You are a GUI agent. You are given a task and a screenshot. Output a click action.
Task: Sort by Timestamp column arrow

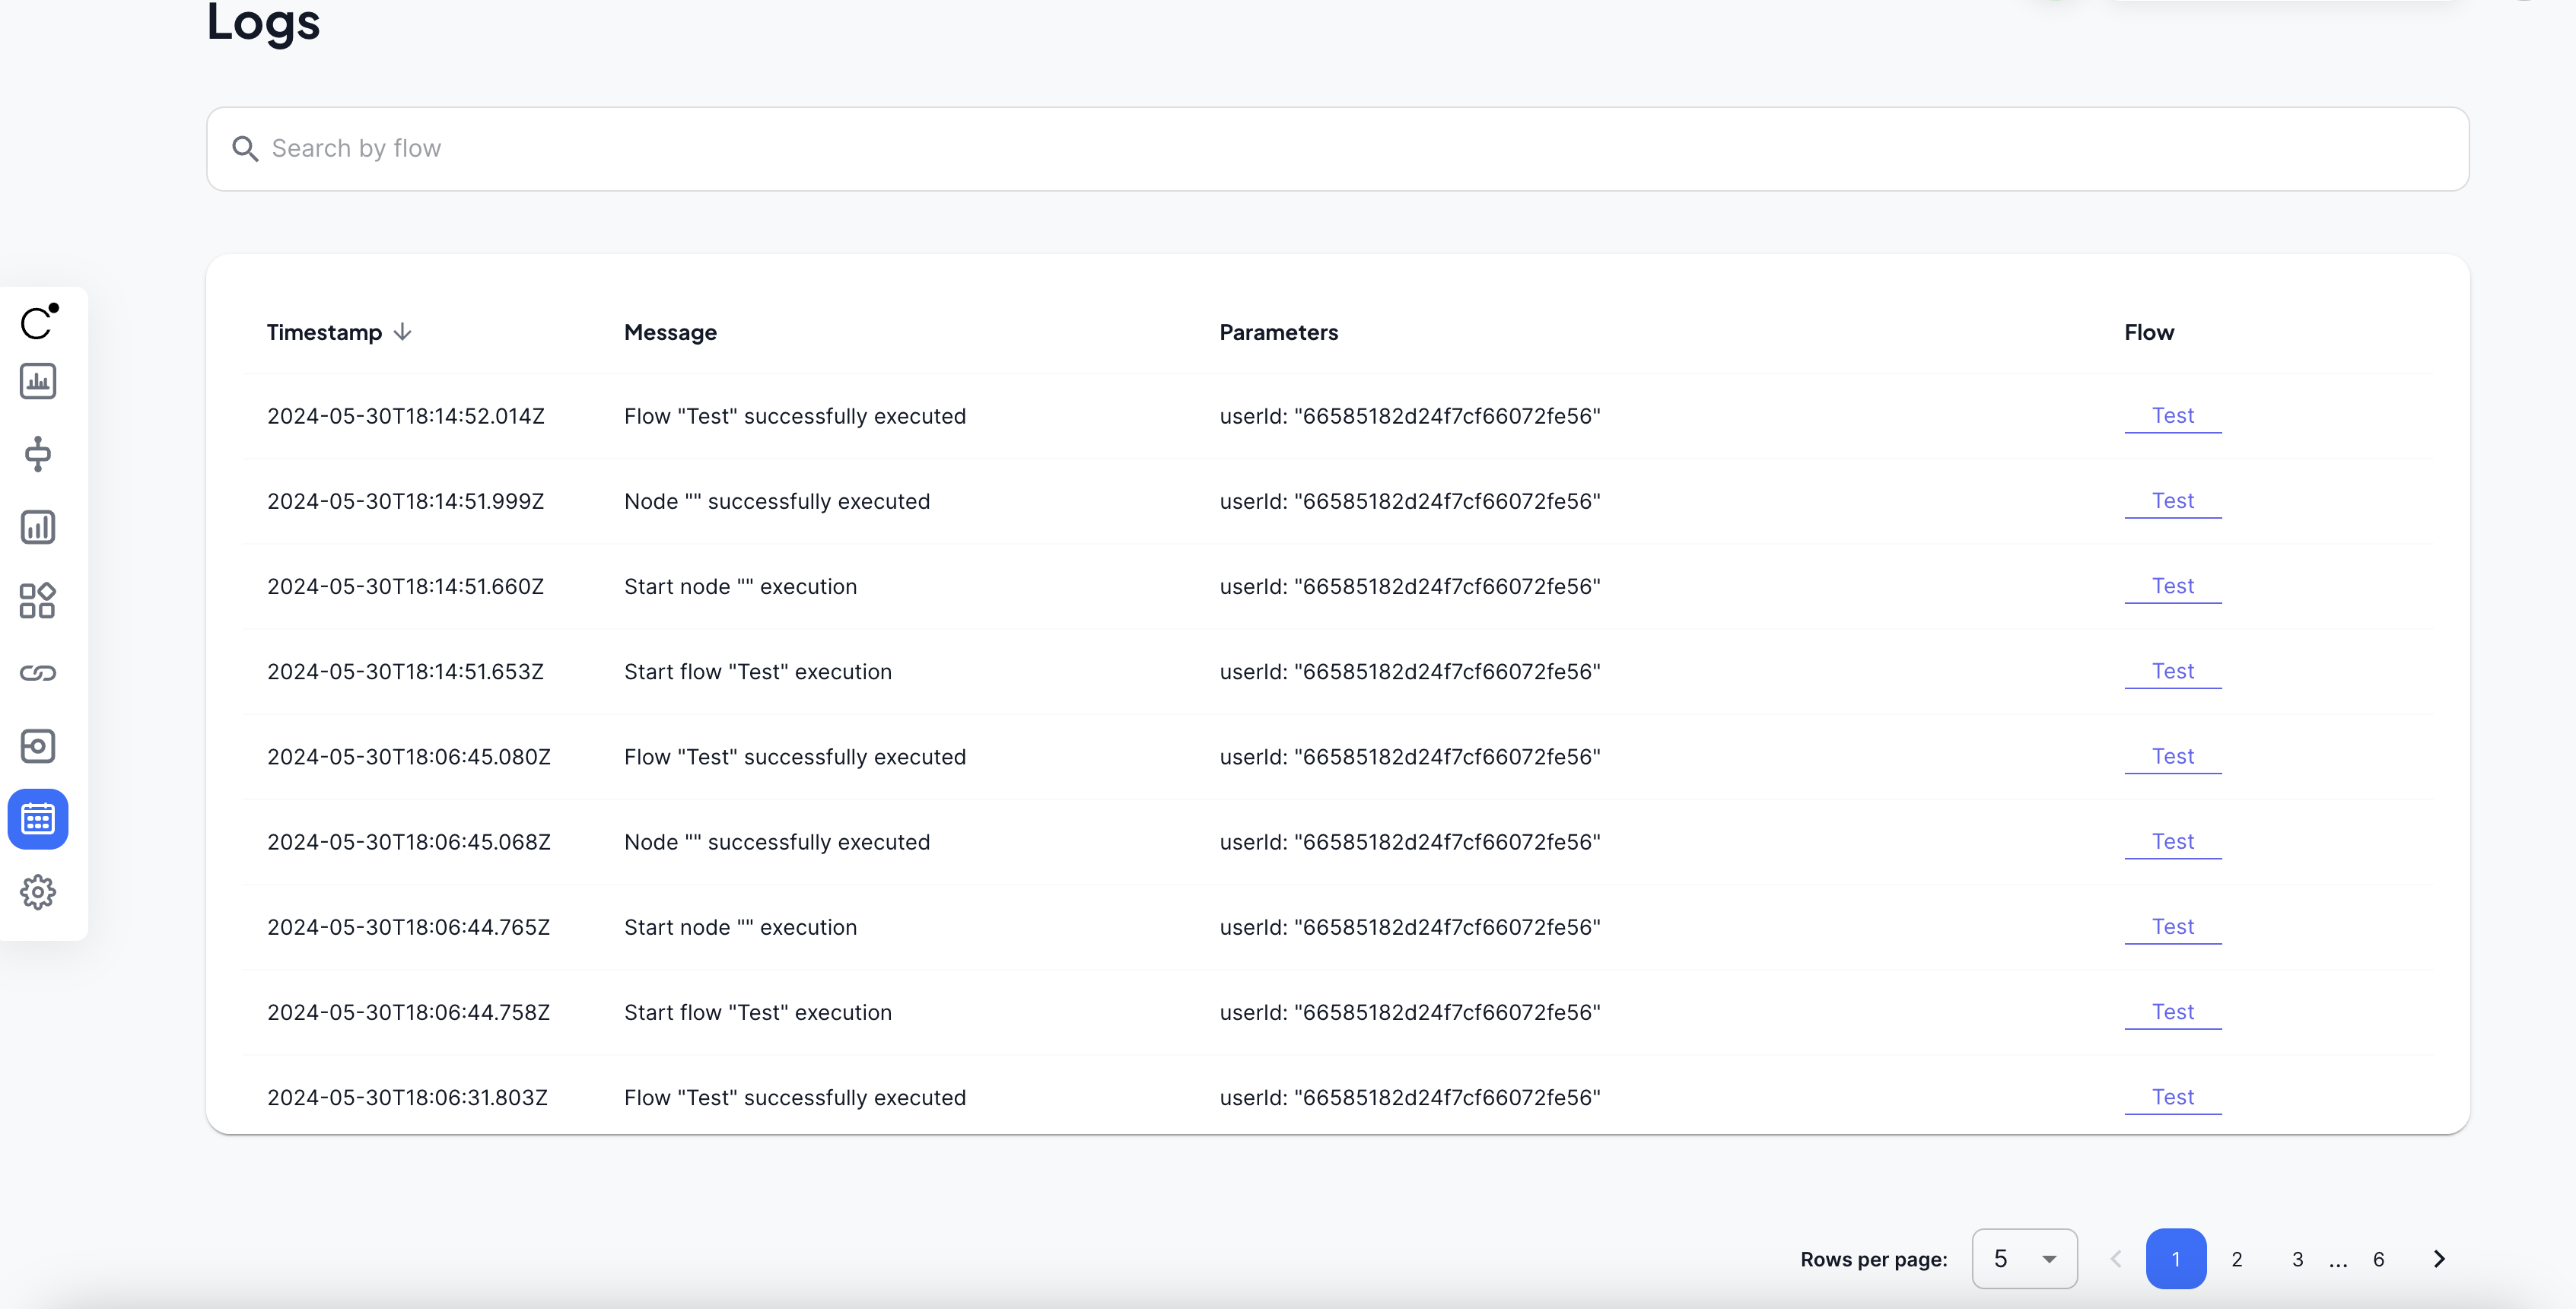pos(402,332)
